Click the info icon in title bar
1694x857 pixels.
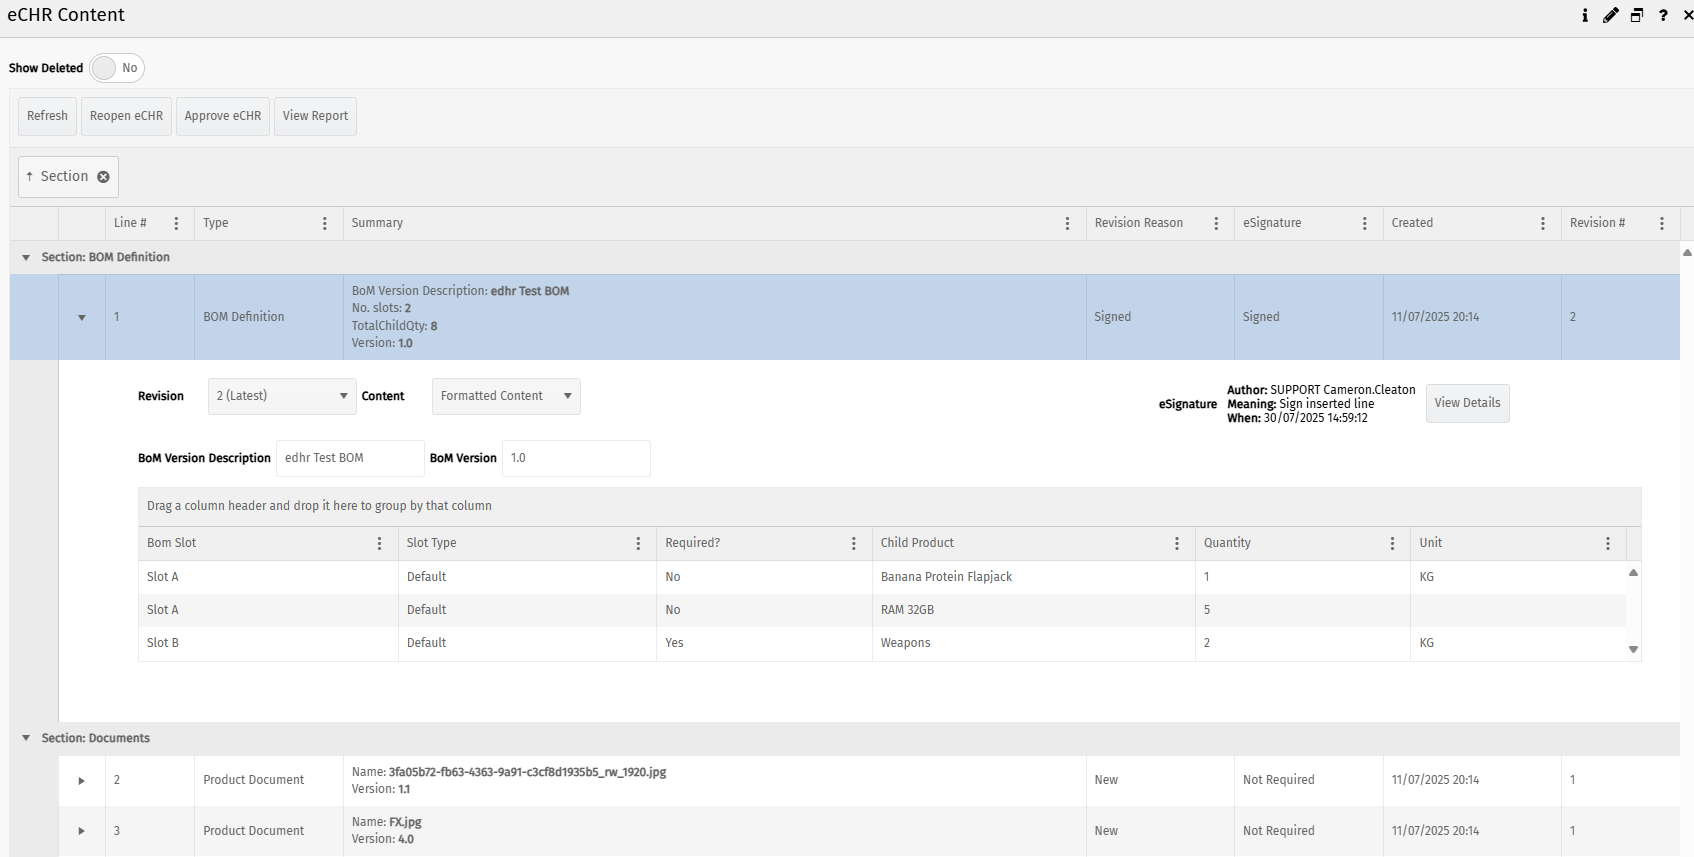[1585, 15]
